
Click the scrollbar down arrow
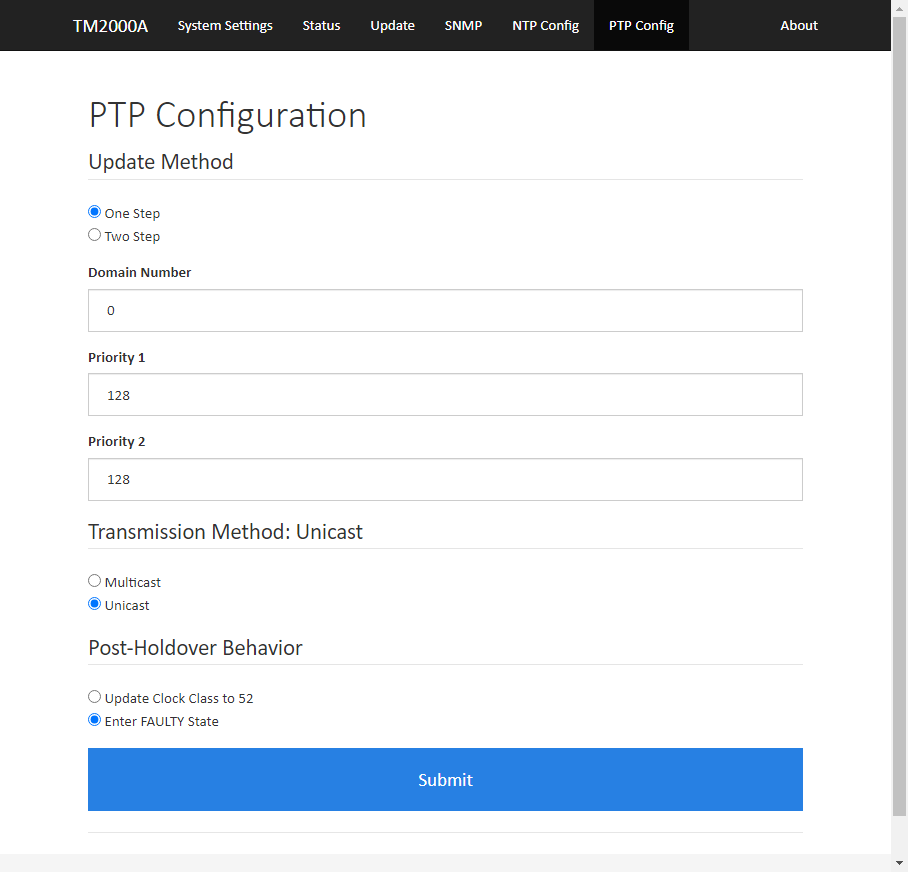click(x=899, y=863)
